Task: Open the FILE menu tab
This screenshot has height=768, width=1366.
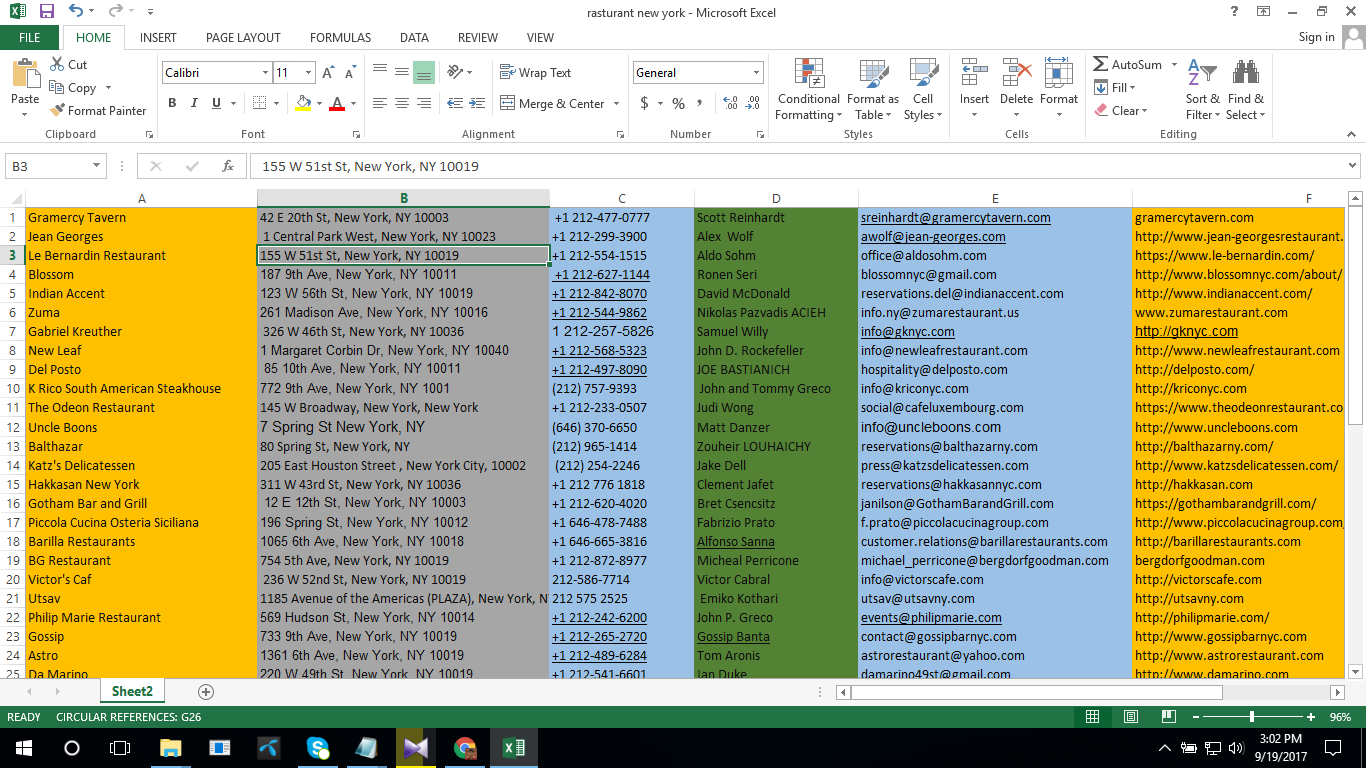Action: point(30,38)
